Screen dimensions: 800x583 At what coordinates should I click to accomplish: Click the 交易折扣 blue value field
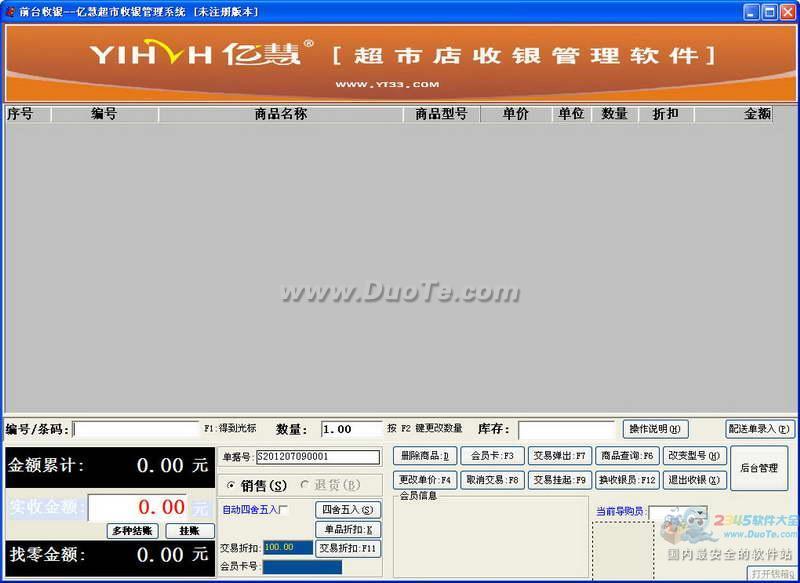[288, 548]
